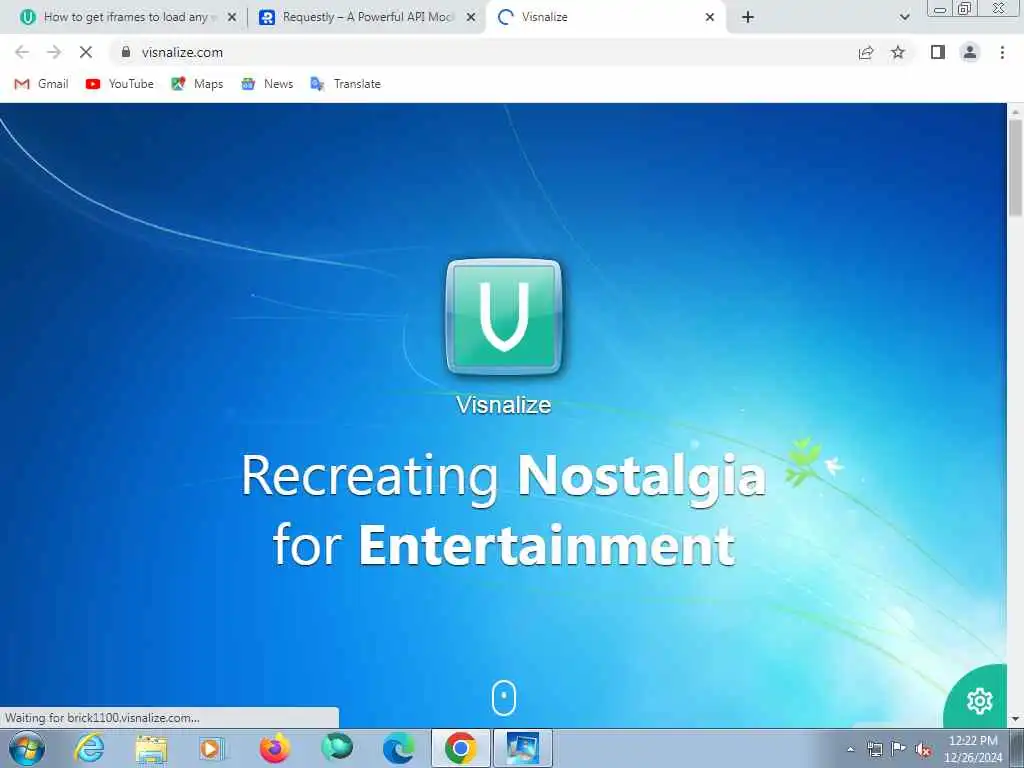Open Windows Start menu
1024x768 pixels.
(27, 748)
